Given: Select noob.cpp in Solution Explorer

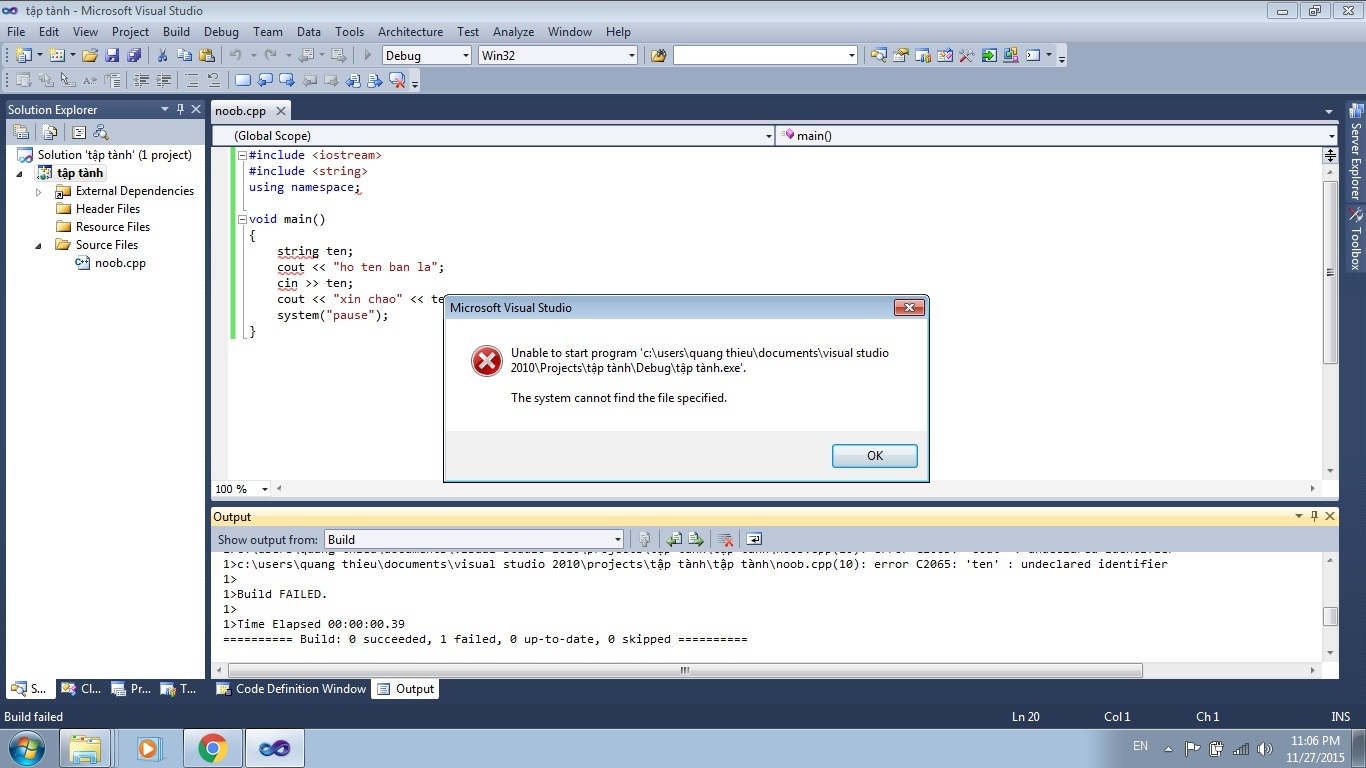Looking at the screenshot, I should (120, 263).
